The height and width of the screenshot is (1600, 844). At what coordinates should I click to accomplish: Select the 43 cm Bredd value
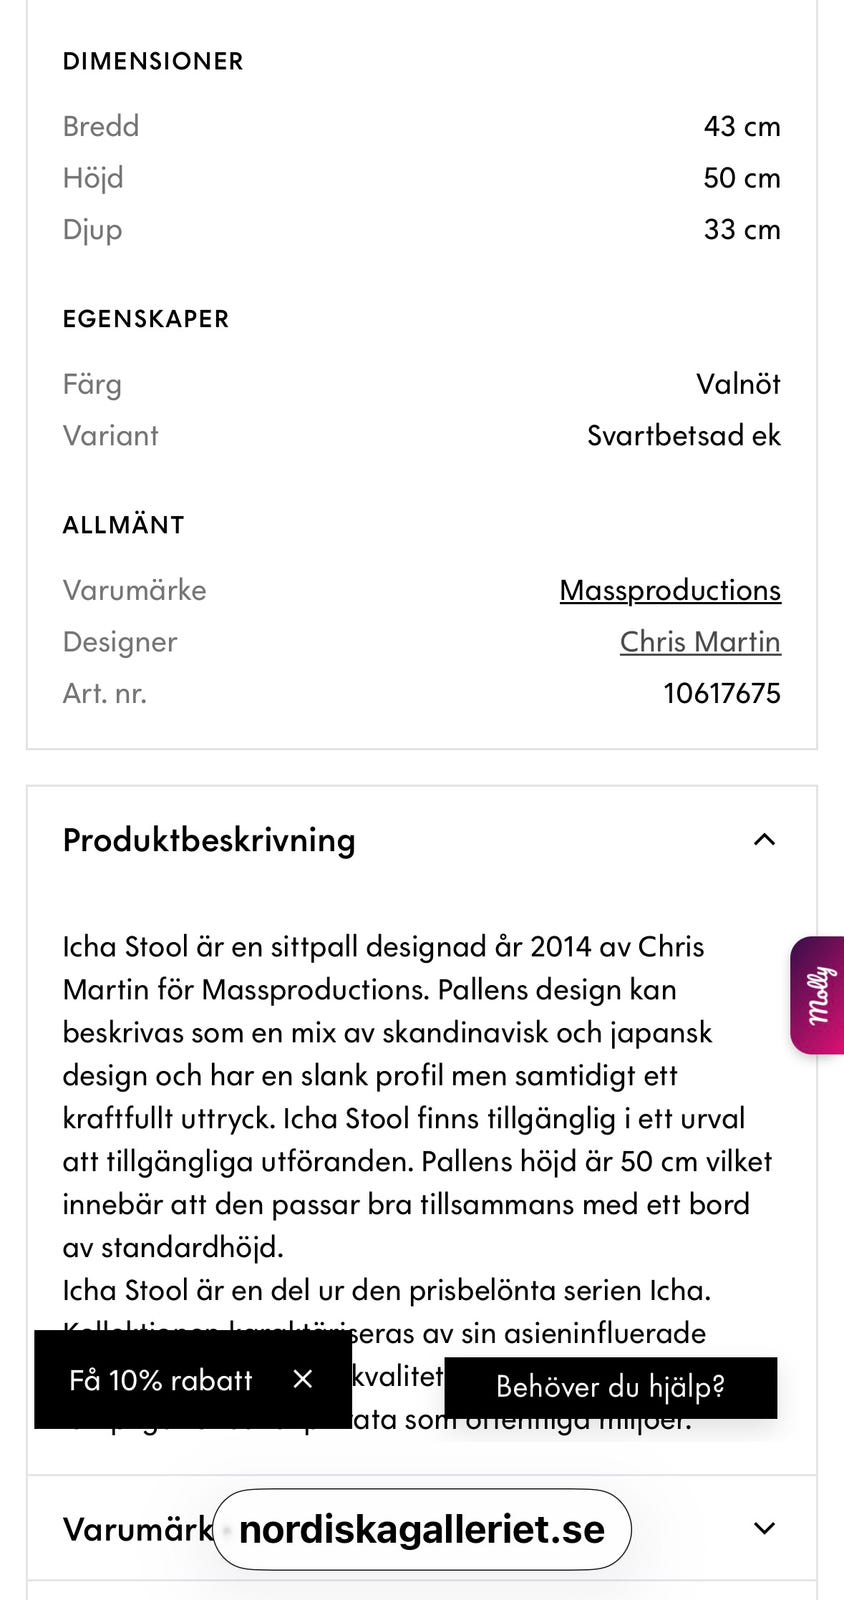(x=741, y=126)
